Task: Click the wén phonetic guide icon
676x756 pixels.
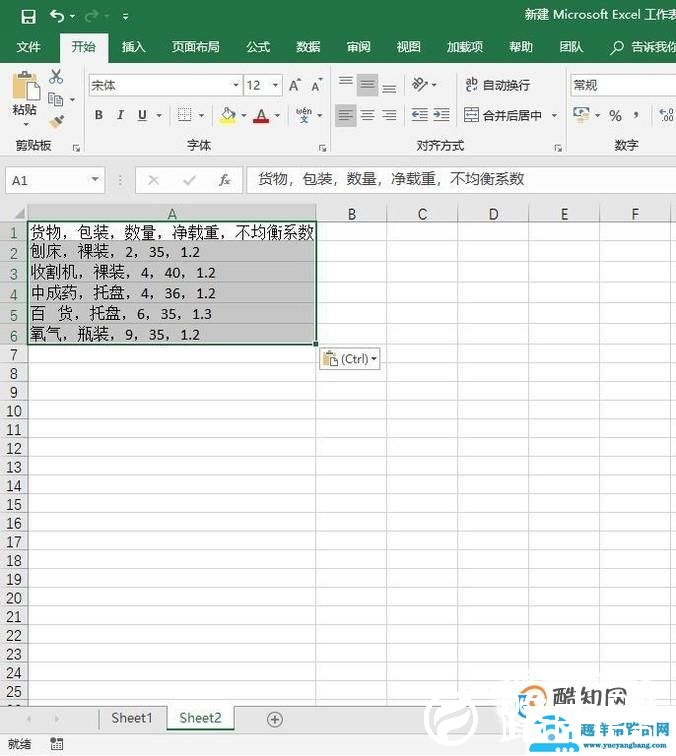Action: click(304, 115)
